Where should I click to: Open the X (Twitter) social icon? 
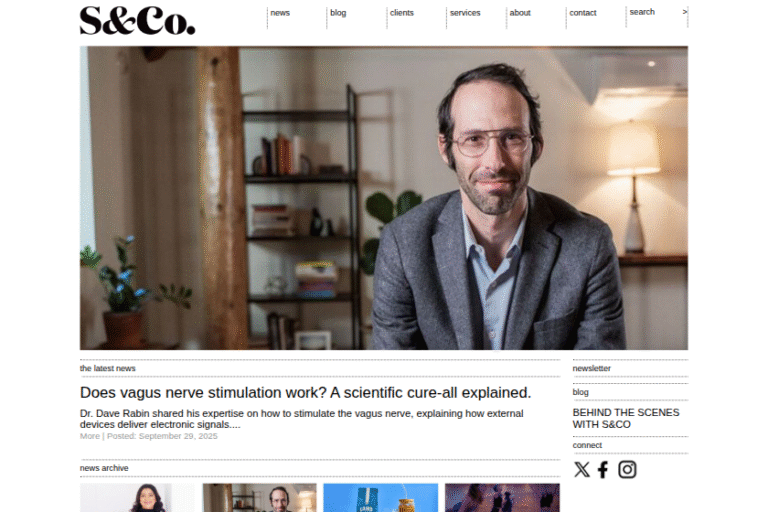581,469
